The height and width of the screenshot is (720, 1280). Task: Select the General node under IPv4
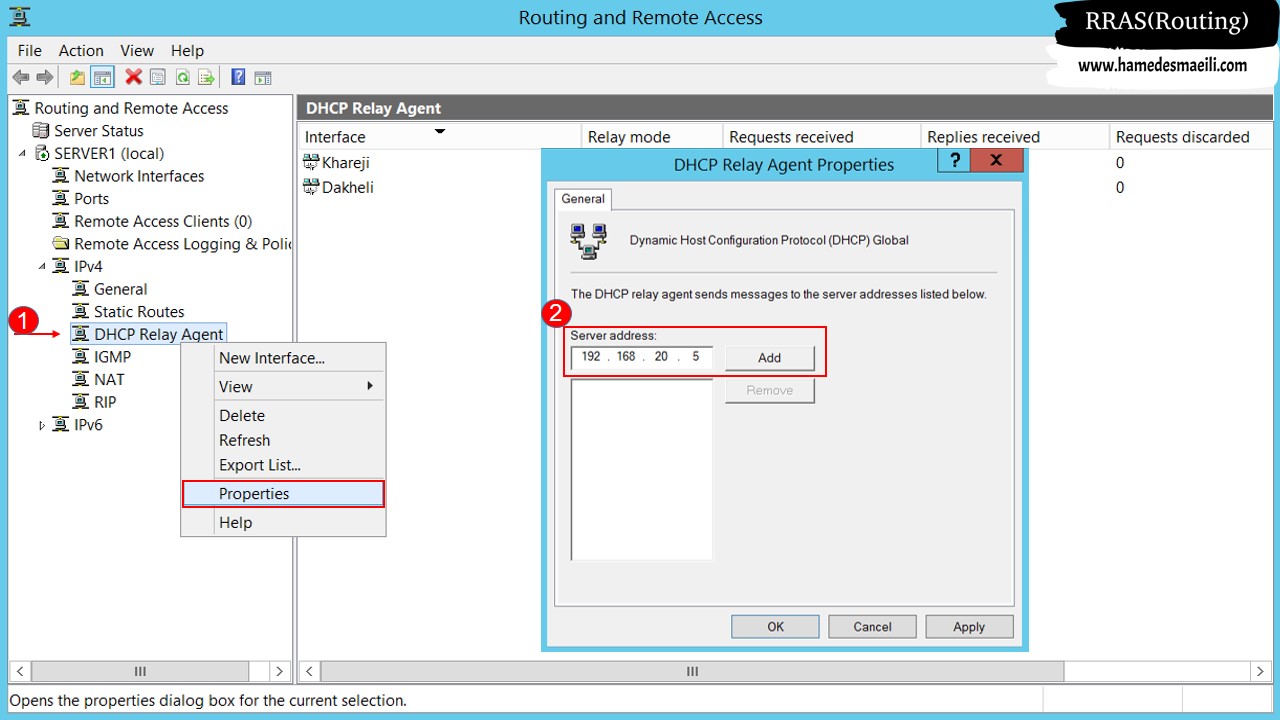pyautogui.click(x=120, y=289)
